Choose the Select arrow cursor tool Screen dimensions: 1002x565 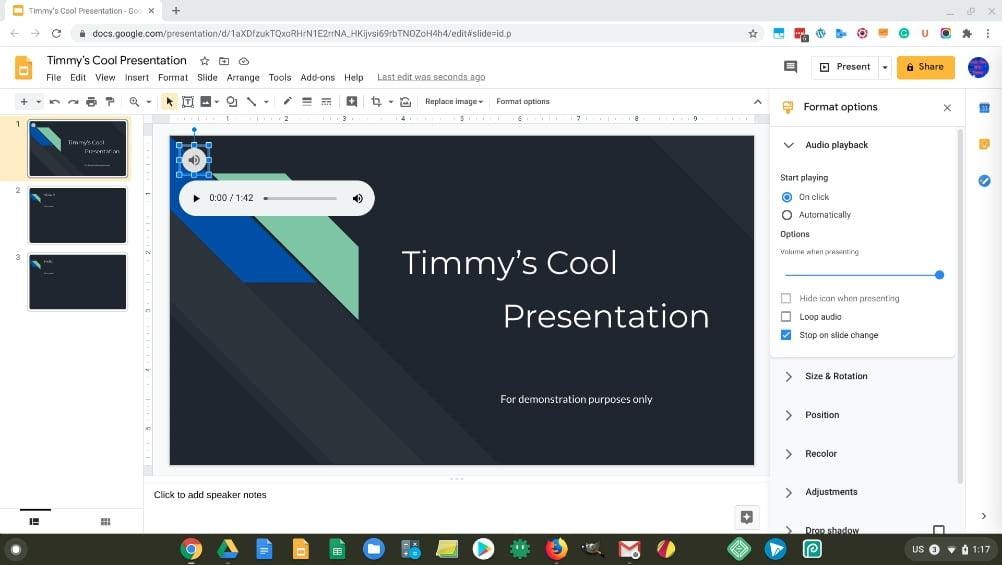(x=169, y=102)
